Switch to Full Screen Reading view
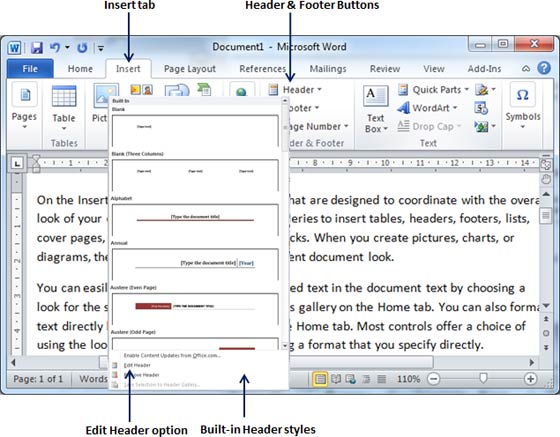The image size is (560, 437). coord(336,379)
